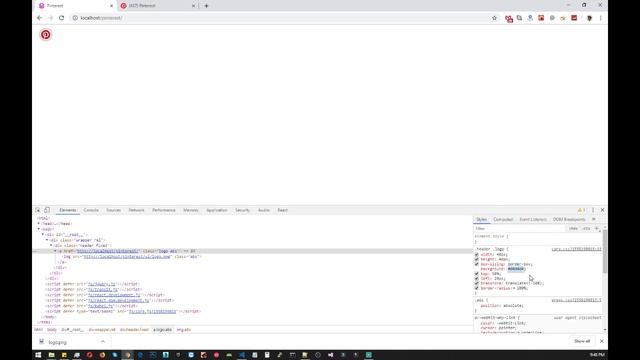This screenshot has height=360, width=640.
Task: Click Show all downloads button
Action: coord(582,341)
